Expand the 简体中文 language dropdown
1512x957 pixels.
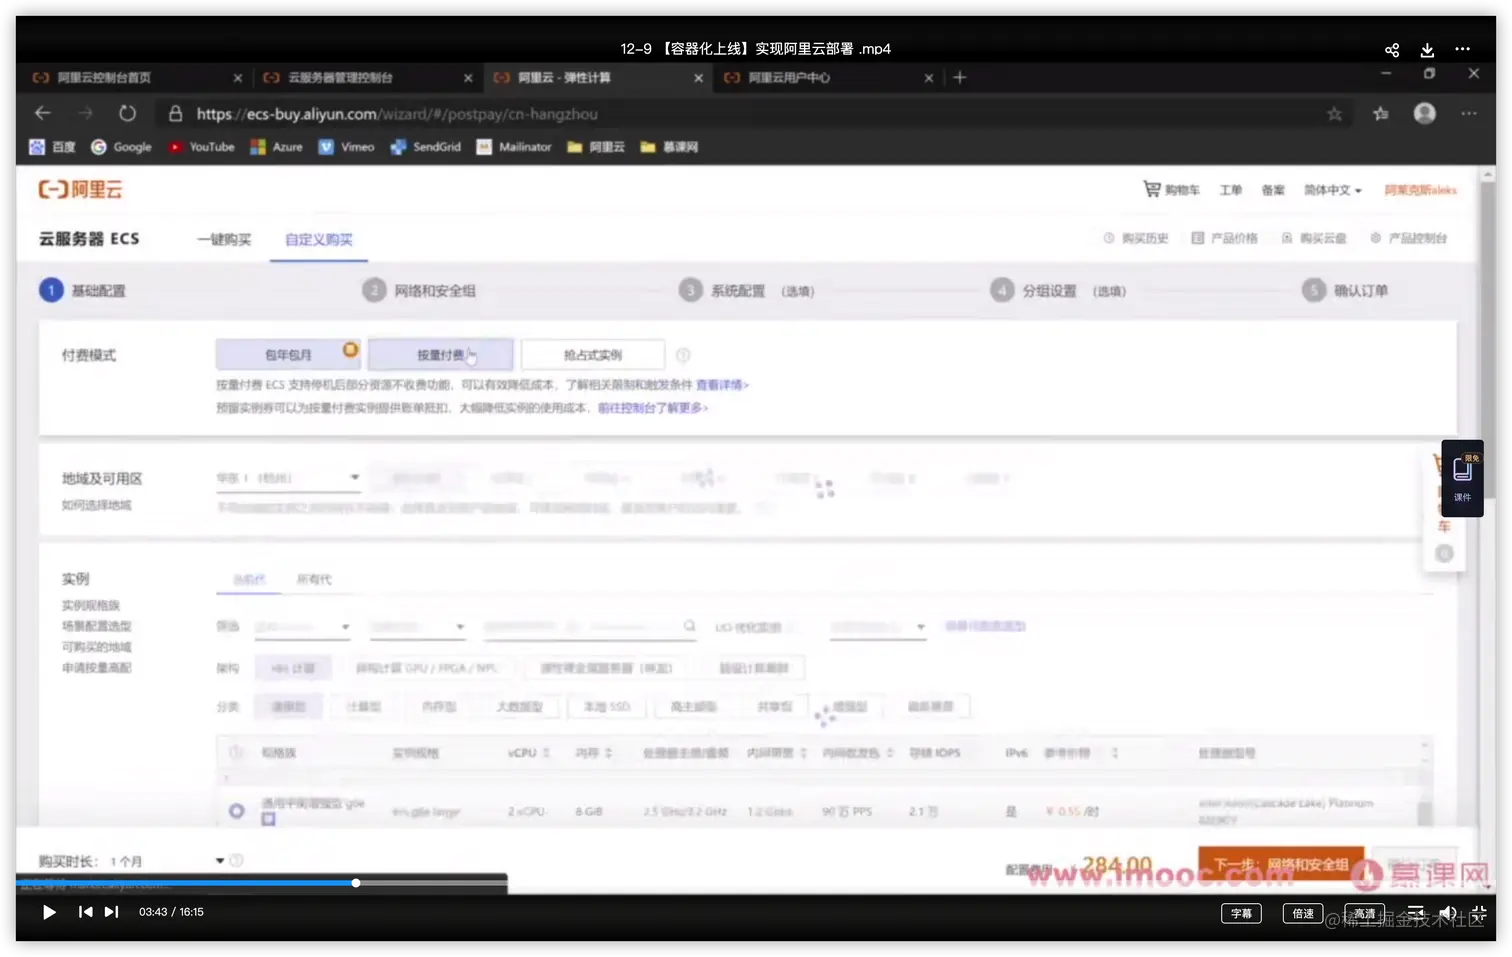(x=1332, y=190)
